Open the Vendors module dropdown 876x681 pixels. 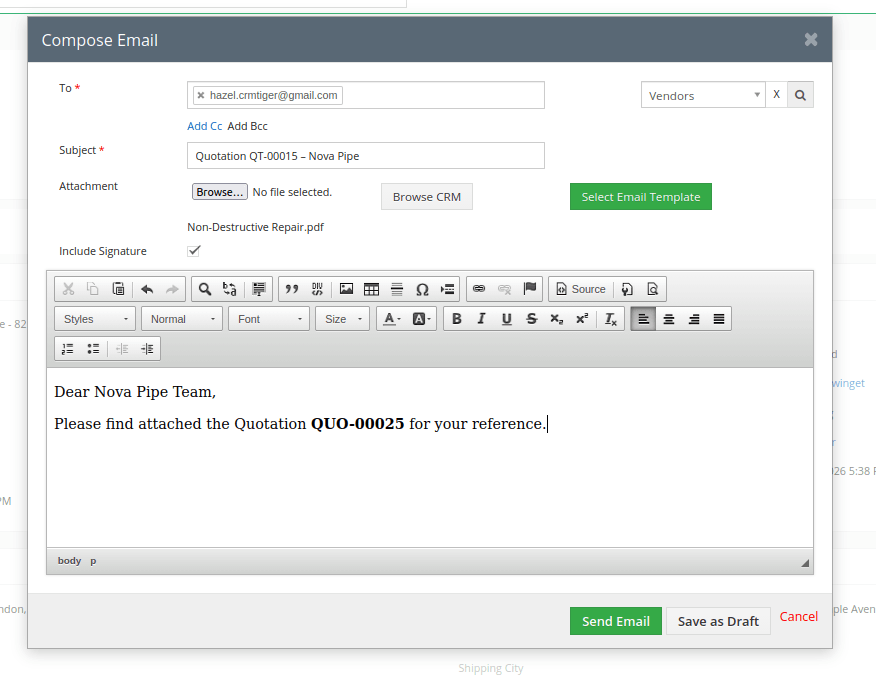tap(703, 95)
